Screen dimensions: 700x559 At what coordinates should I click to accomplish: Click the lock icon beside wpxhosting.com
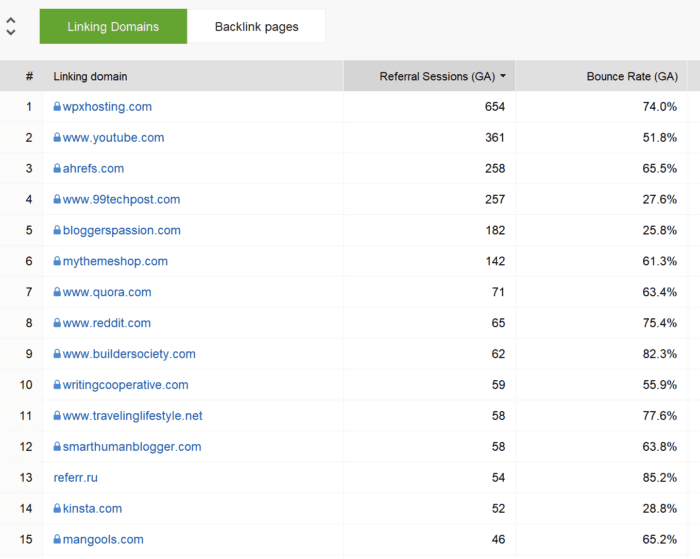click(57, 106)
